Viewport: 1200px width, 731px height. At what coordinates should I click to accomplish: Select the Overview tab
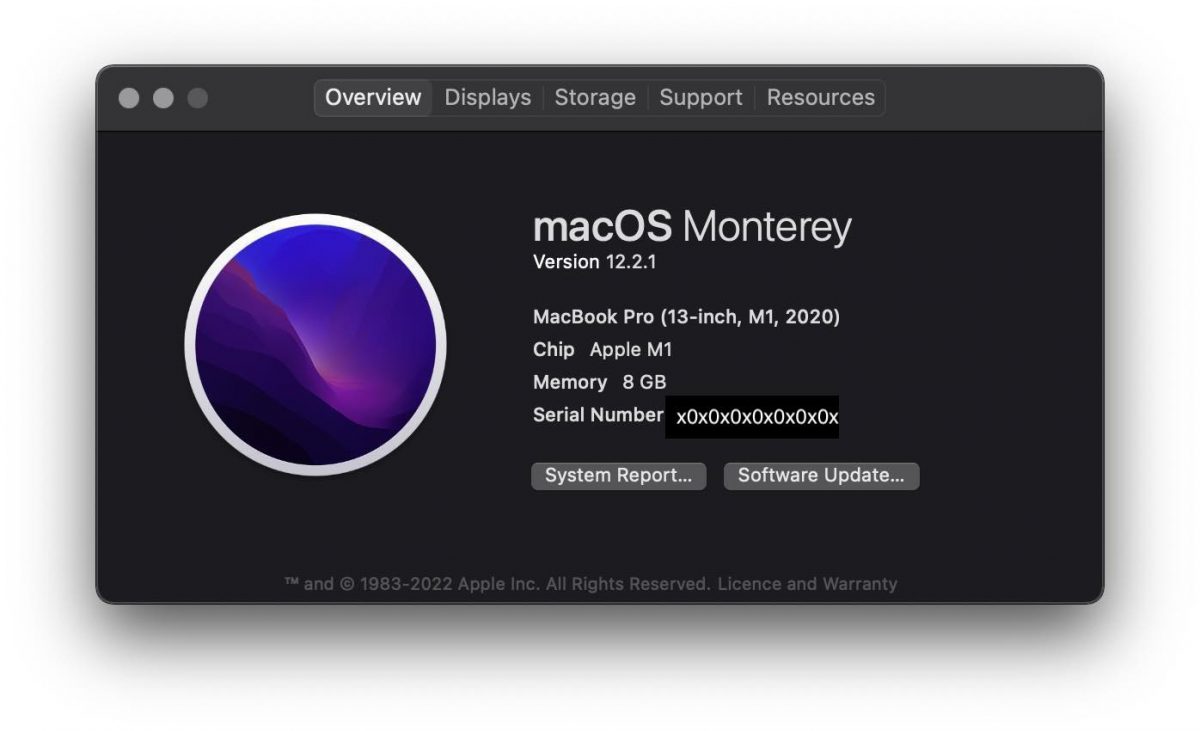[x=373, y=98]
